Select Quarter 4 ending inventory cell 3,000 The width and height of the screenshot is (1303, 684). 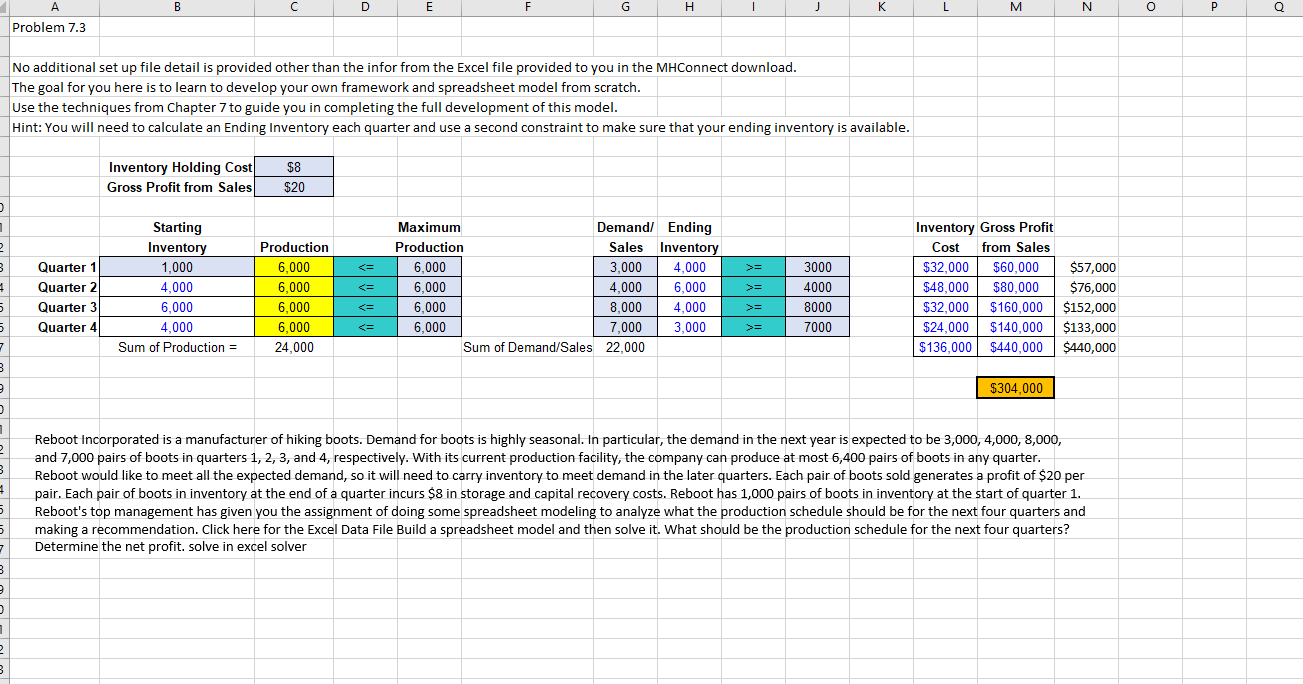(x=689, y=327)
